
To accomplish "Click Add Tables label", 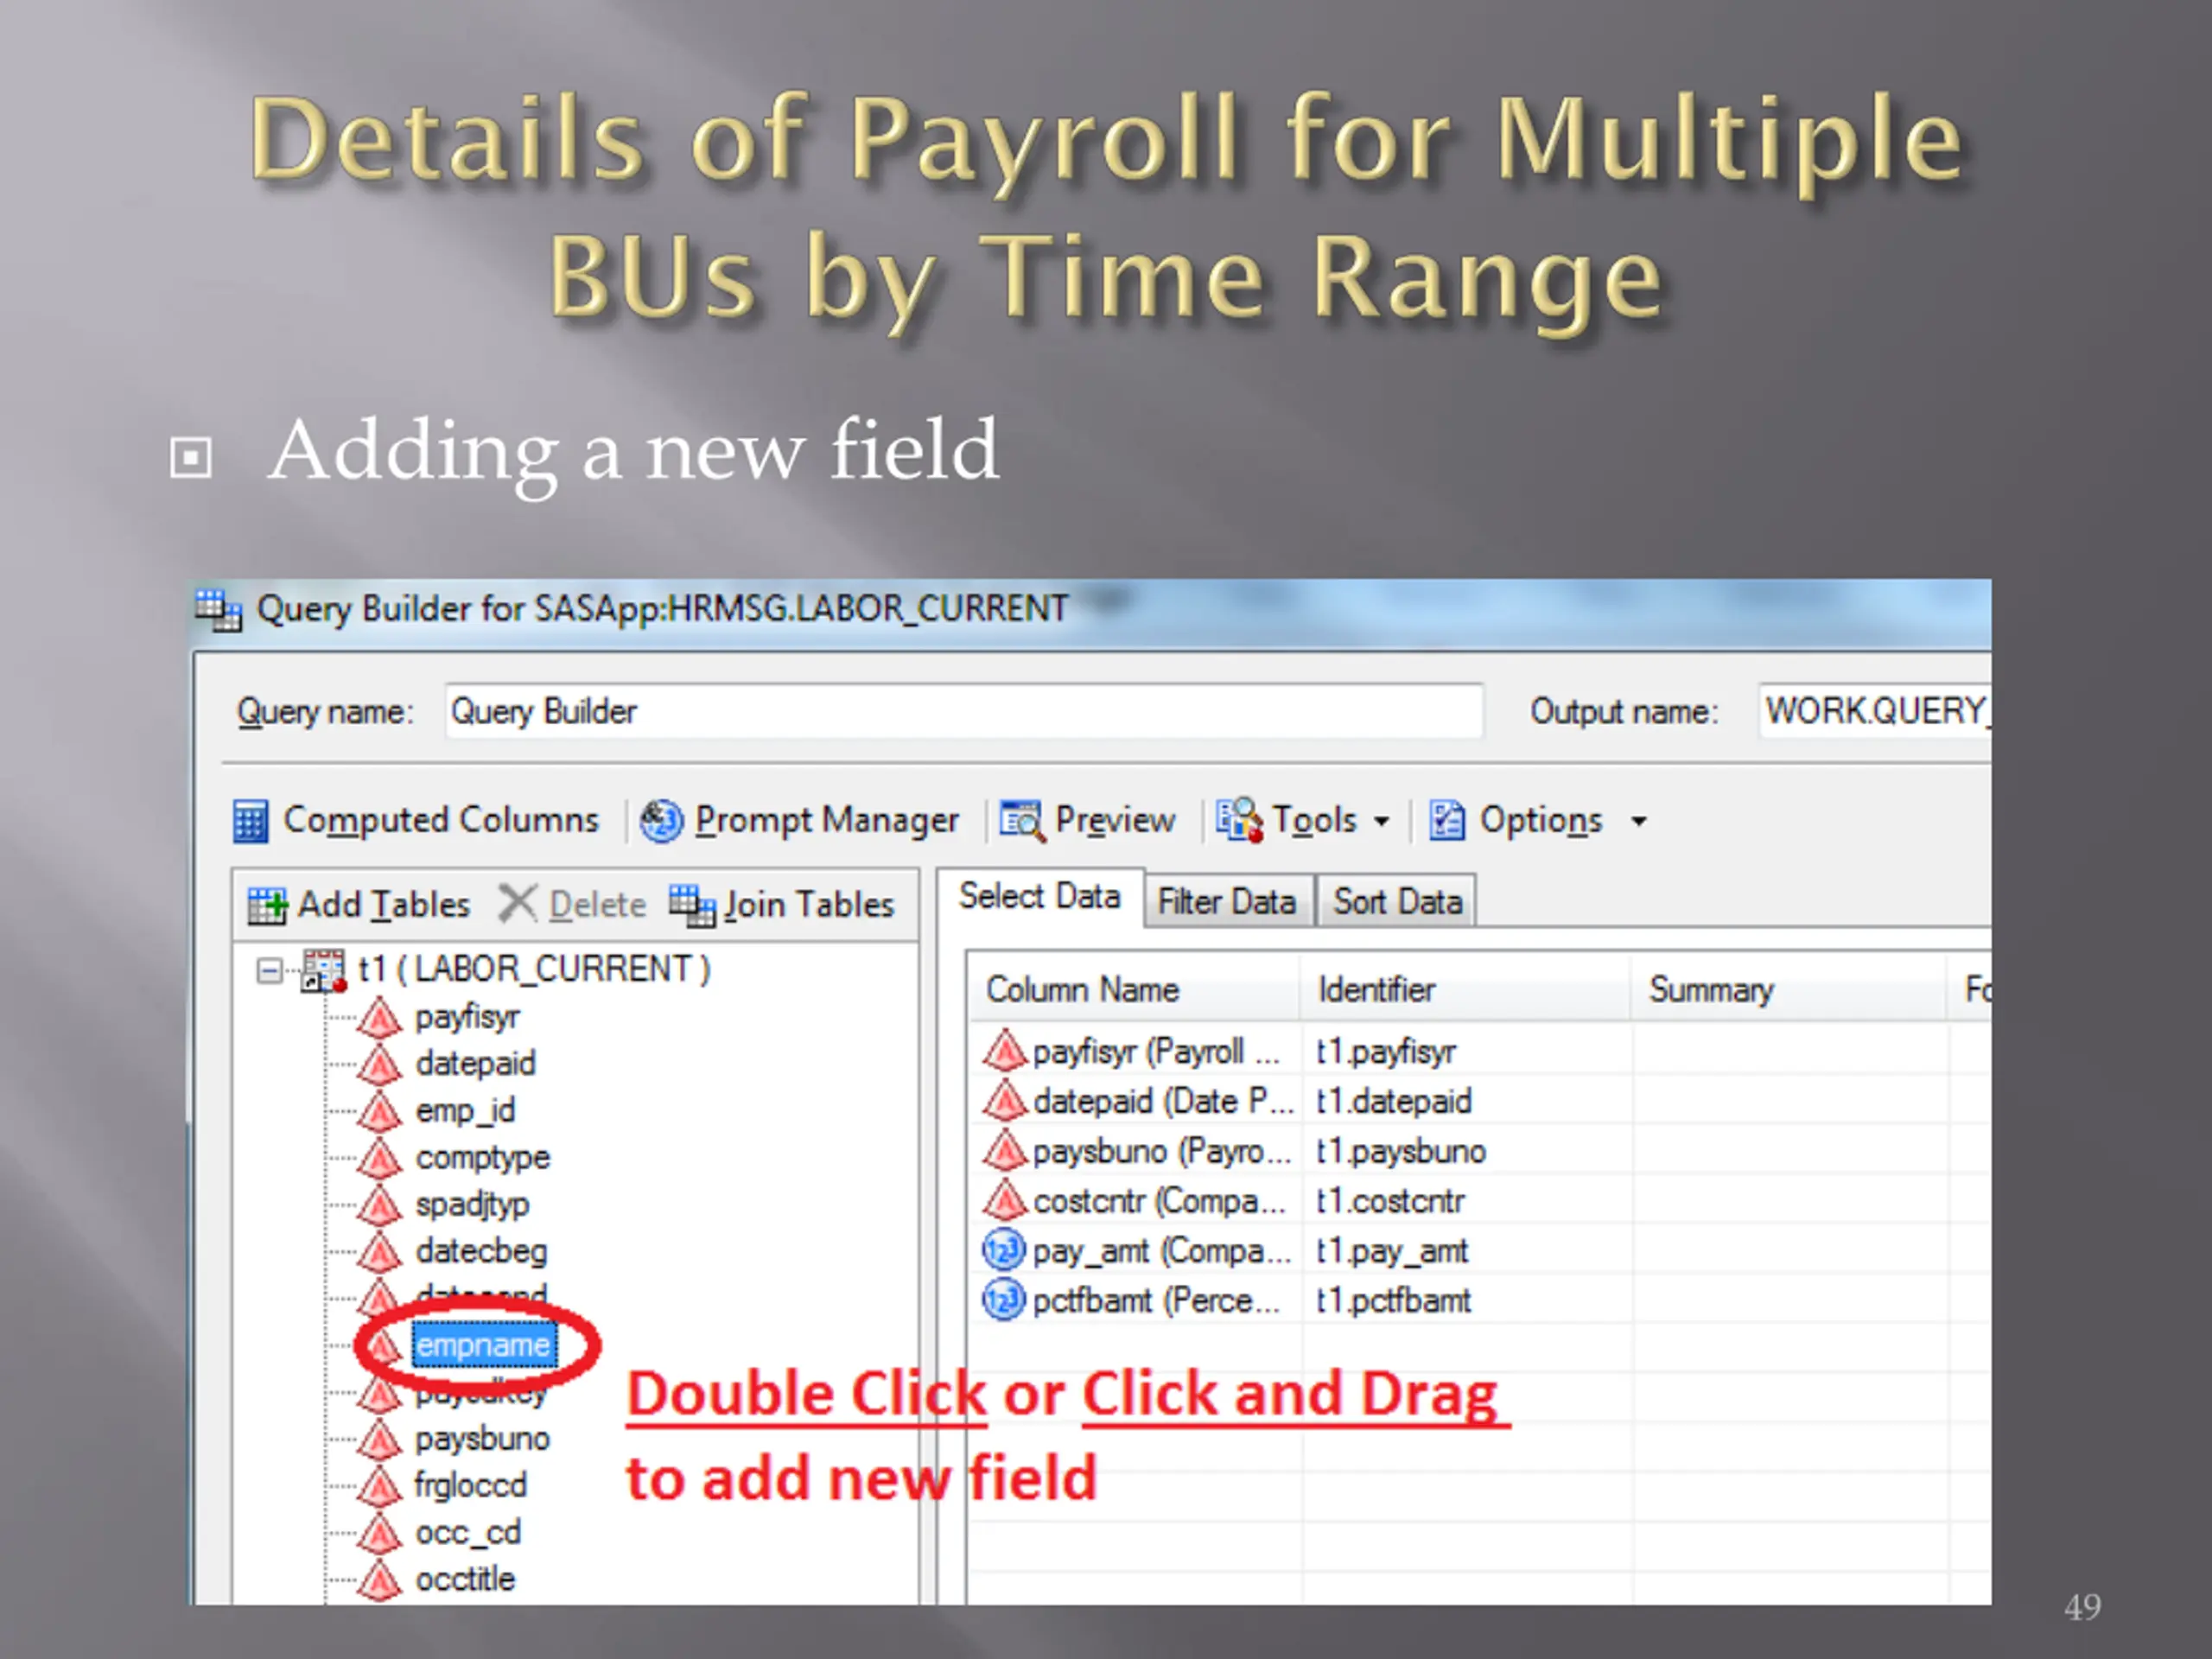I will point(384,906).
